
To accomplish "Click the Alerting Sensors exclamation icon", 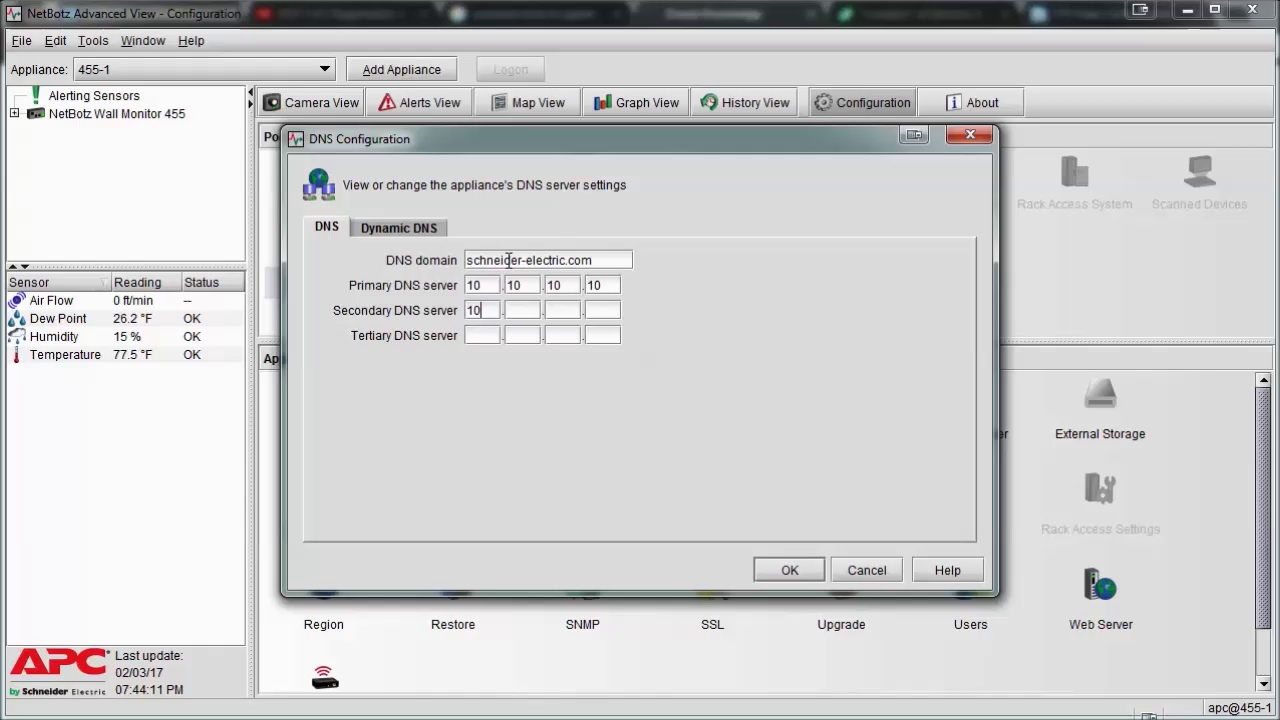I will pos(37,96).
